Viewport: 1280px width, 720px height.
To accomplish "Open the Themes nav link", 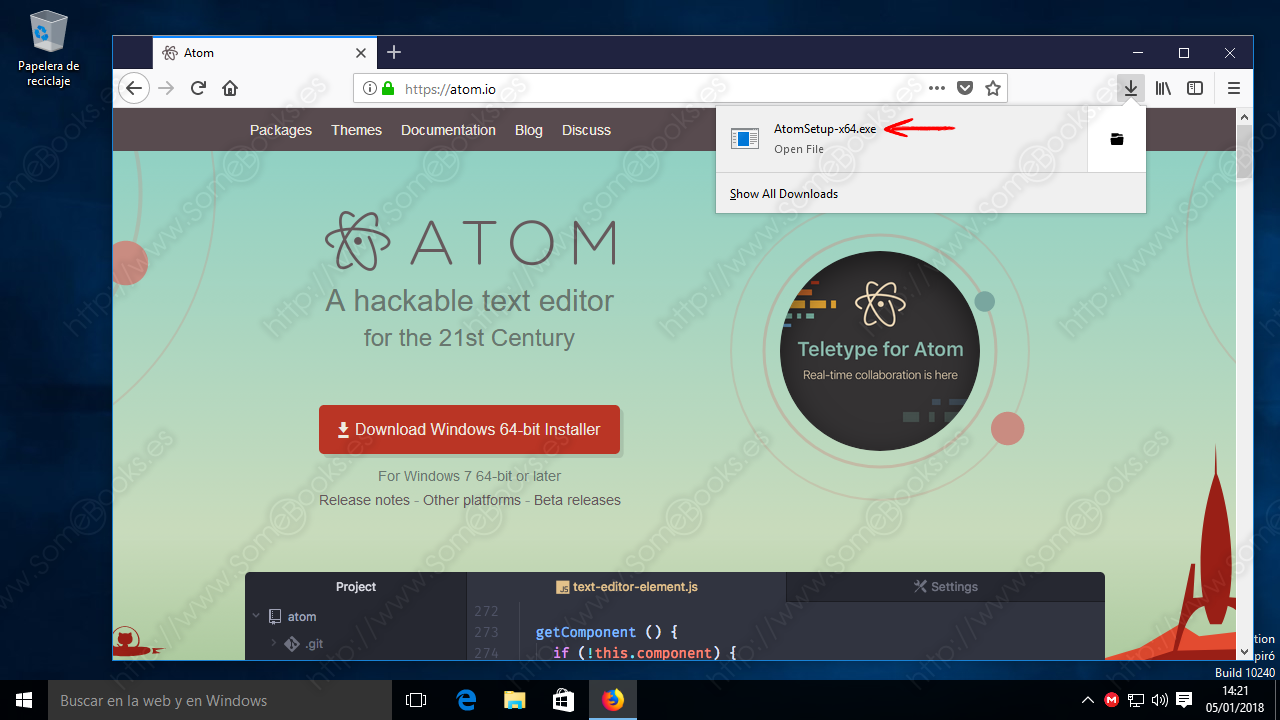I will coord(357,130).
